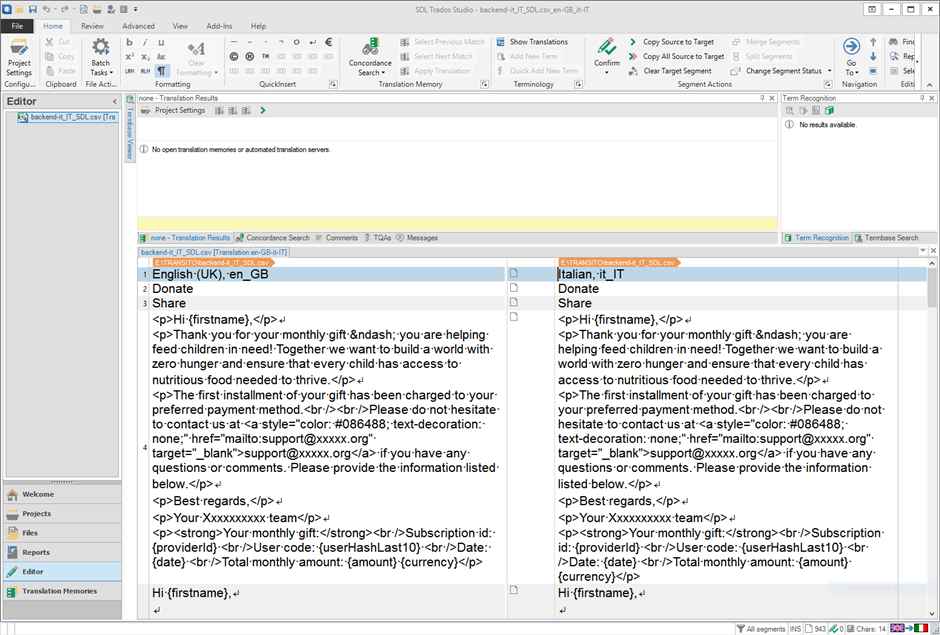Viewport: 940px width, 635px height.
Task: Switch to the Advanced ribbon tab
Action: click(x=138, y=26)
